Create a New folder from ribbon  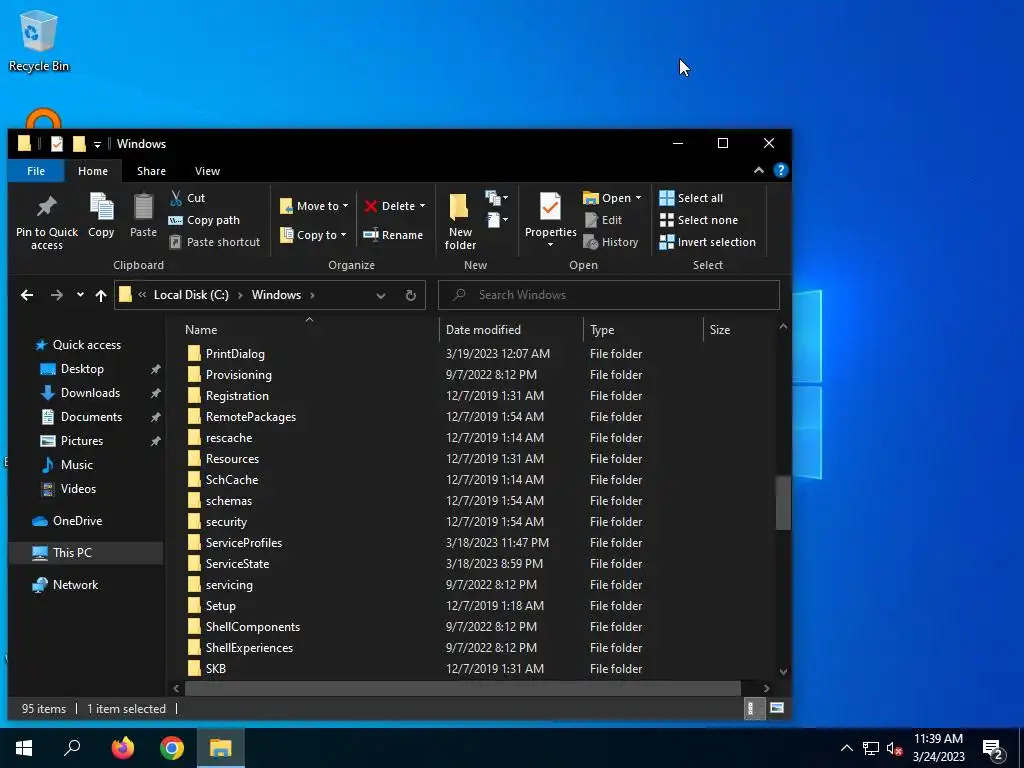(460, 221)
